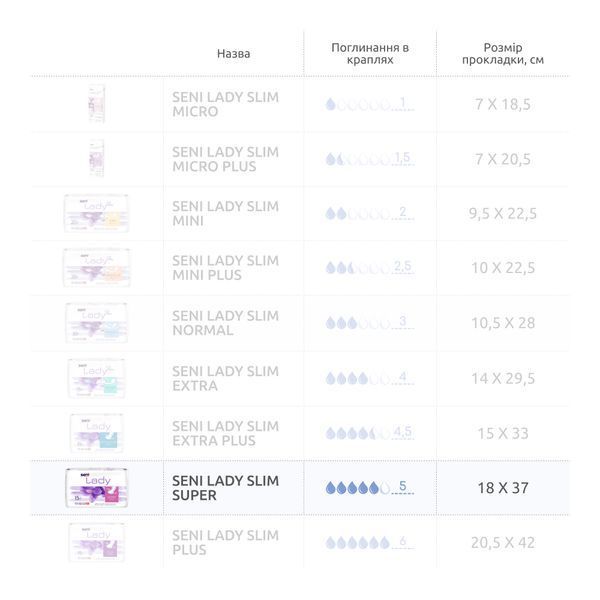Click the Назва column header

[x=233, y=54]
